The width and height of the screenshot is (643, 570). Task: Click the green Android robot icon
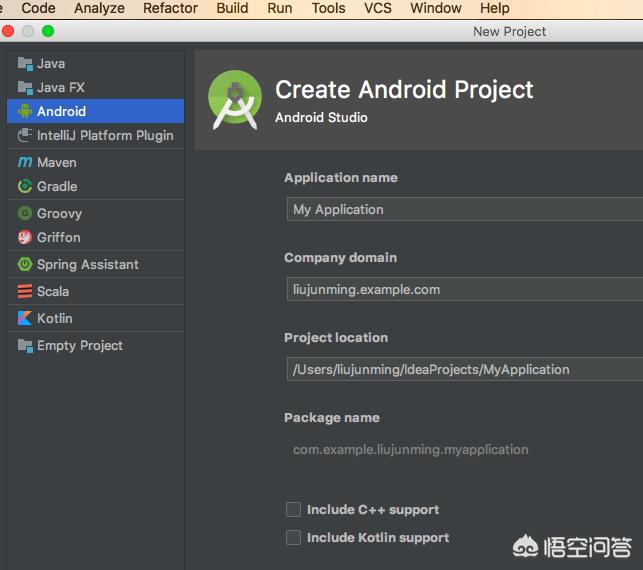tap(25, 111)
